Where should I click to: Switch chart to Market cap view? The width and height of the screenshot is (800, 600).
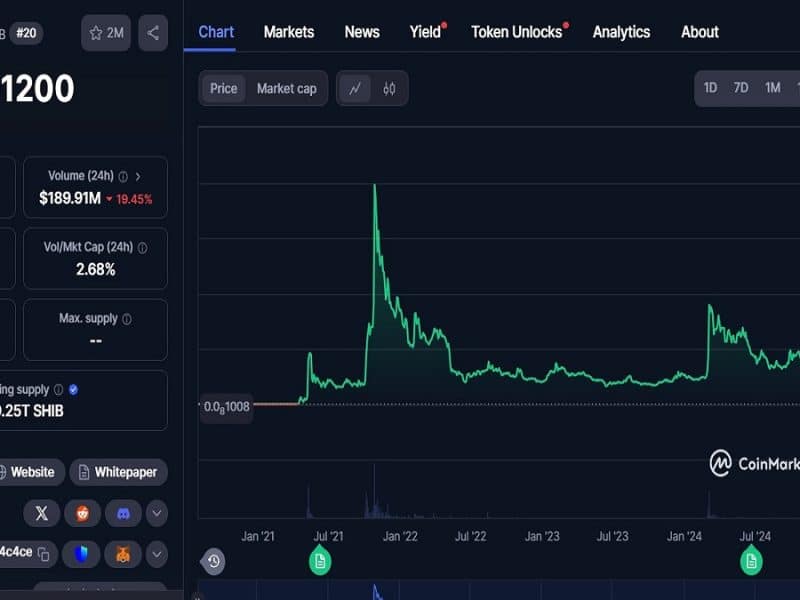point(286,88)
